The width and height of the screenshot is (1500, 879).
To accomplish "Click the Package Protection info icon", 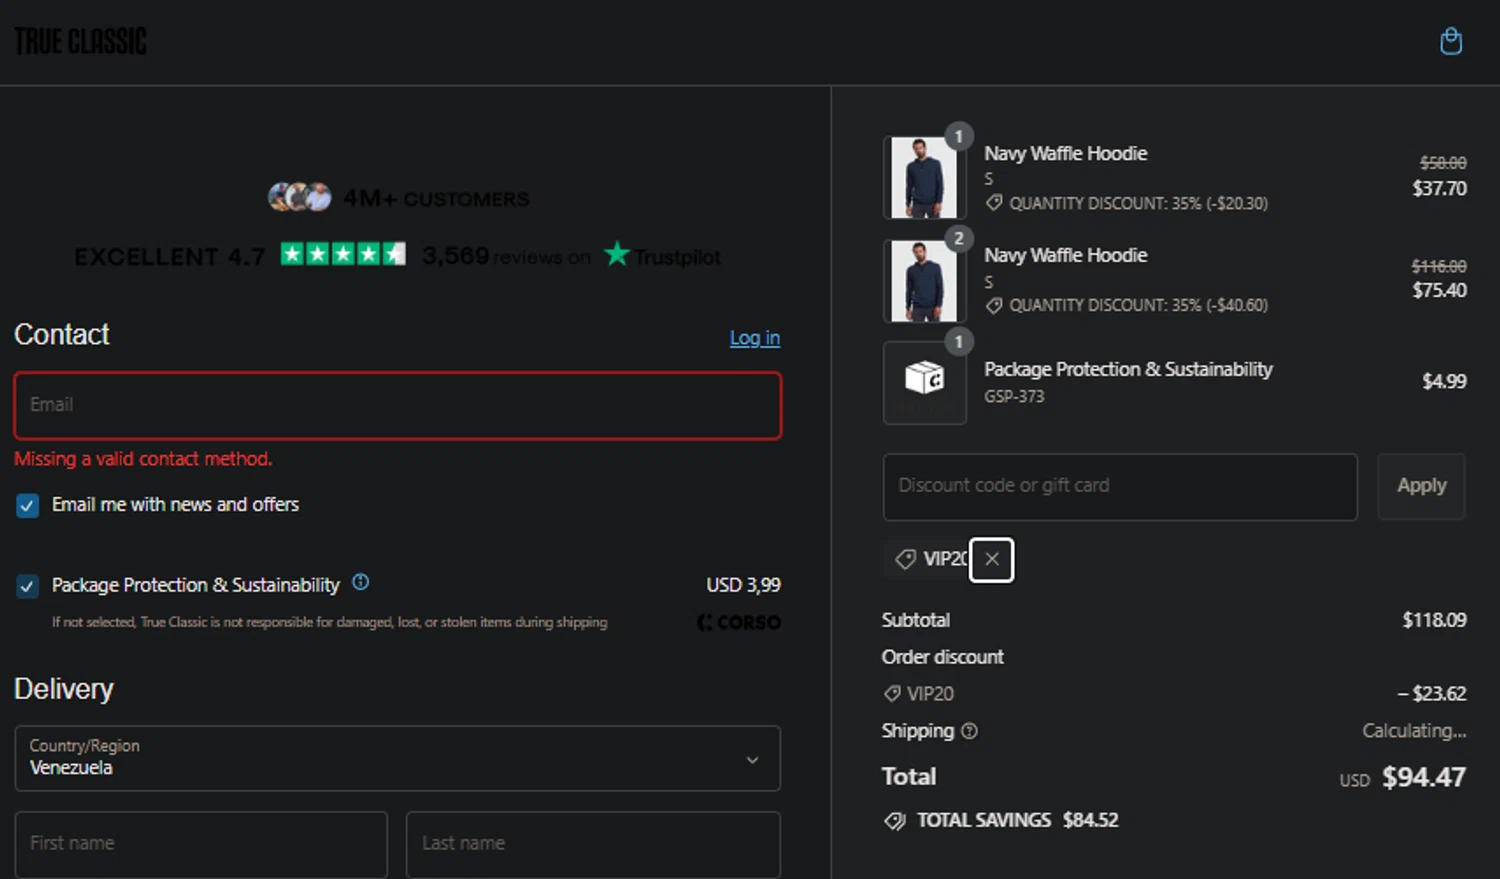I will (x=361, y=582).
